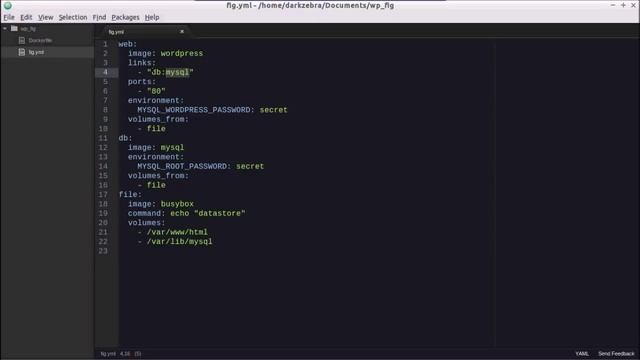The image size is (640, 360).
Task: Click line number 4 in the gutter
Action: coord(105,72)
